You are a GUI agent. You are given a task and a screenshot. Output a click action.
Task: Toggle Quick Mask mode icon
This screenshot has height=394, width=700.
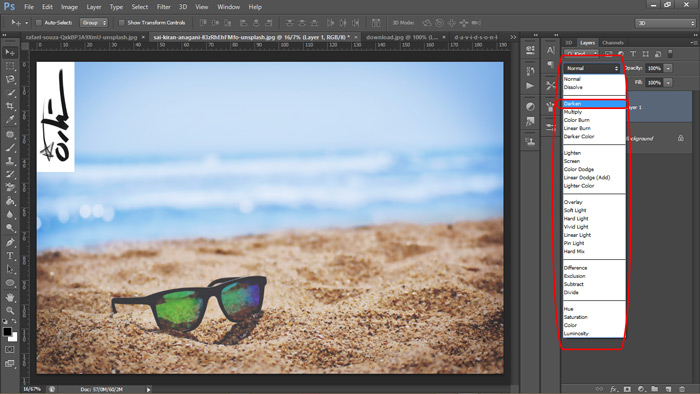pyautogui.click(x=9, y=349)
